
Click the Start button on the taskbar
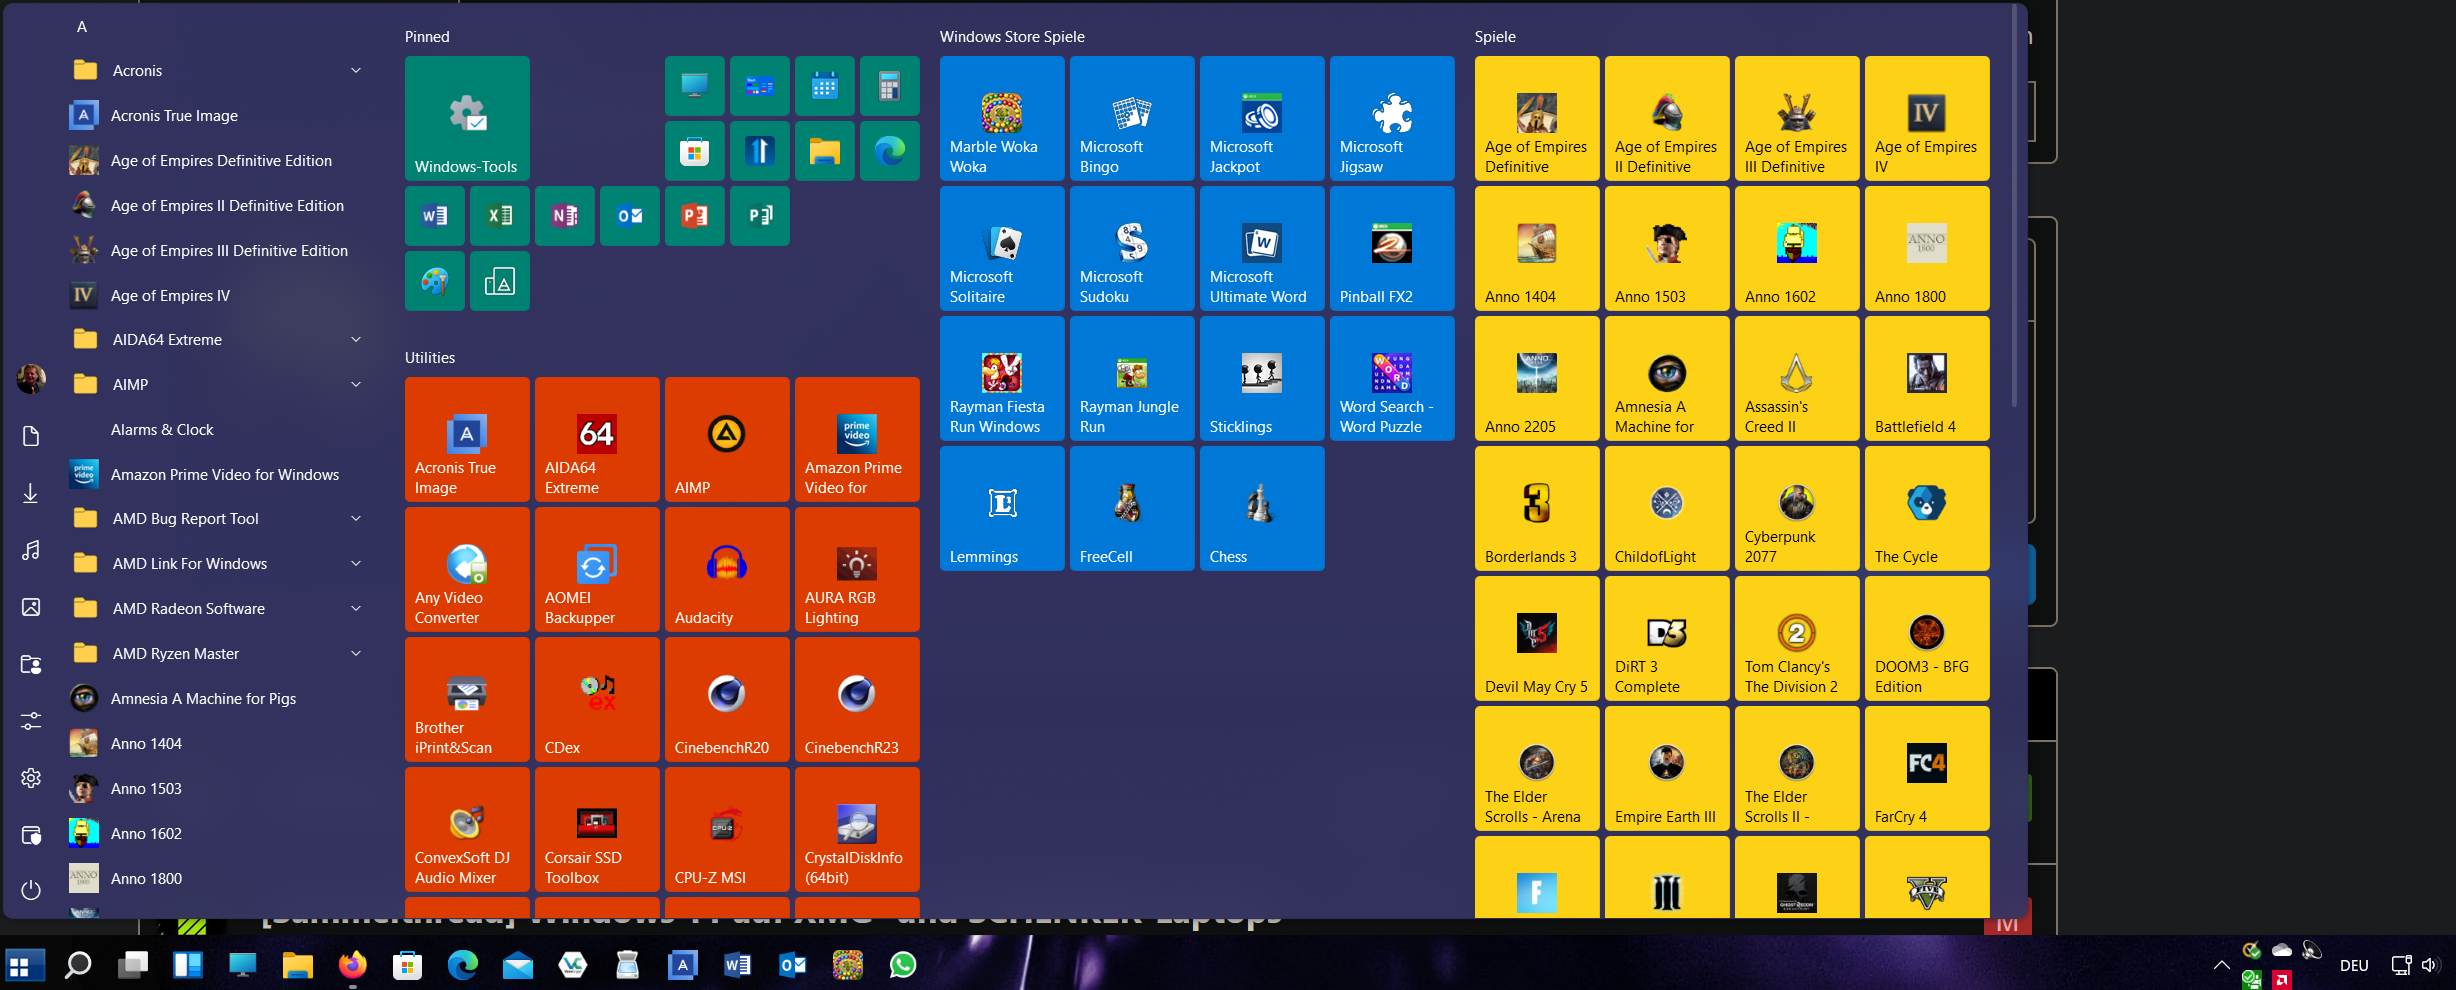click(24, 965)
